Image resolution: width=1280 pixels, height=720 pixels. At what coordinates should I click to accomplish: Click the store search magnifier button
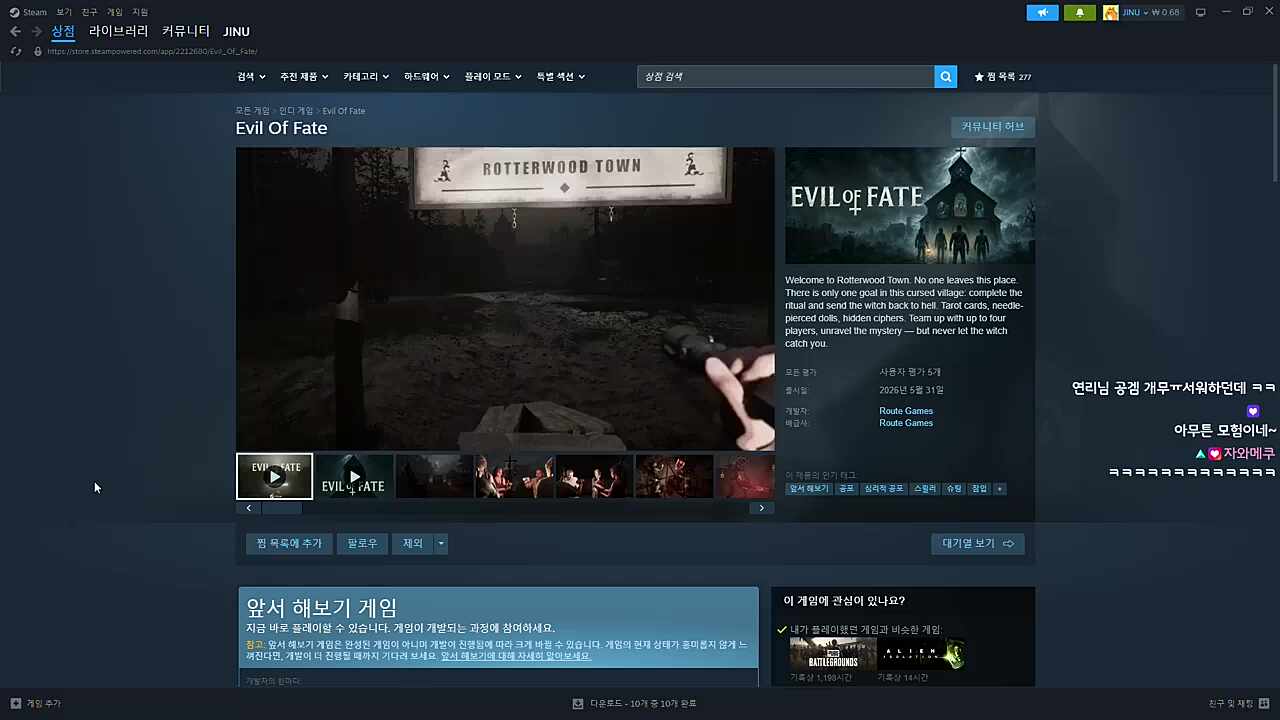[x=946, y=76]
